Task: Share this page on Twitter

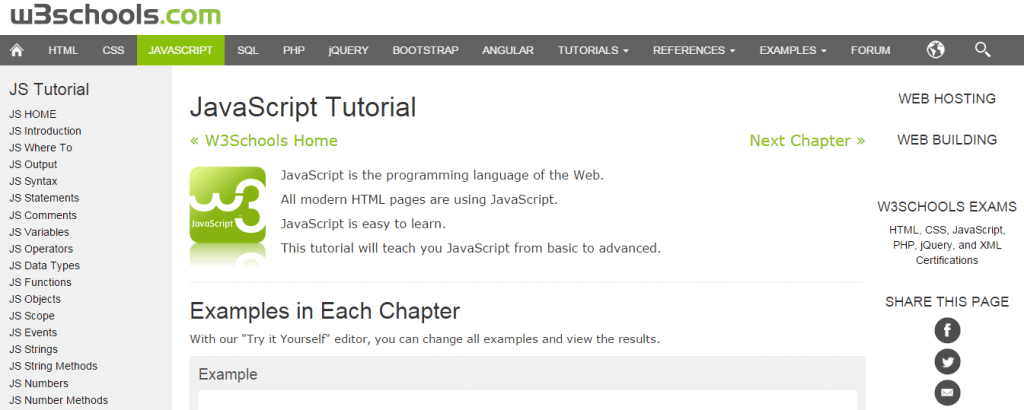Action: coord(947,362)
